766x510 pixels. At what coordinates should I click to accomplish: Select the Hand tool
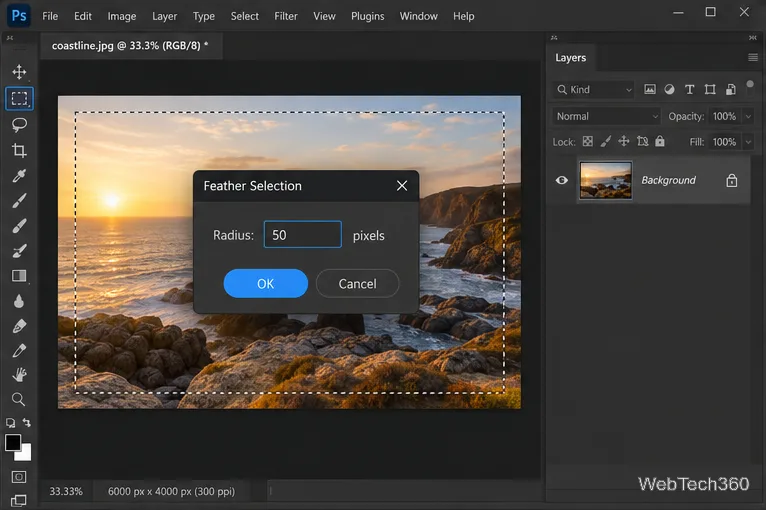19,375
